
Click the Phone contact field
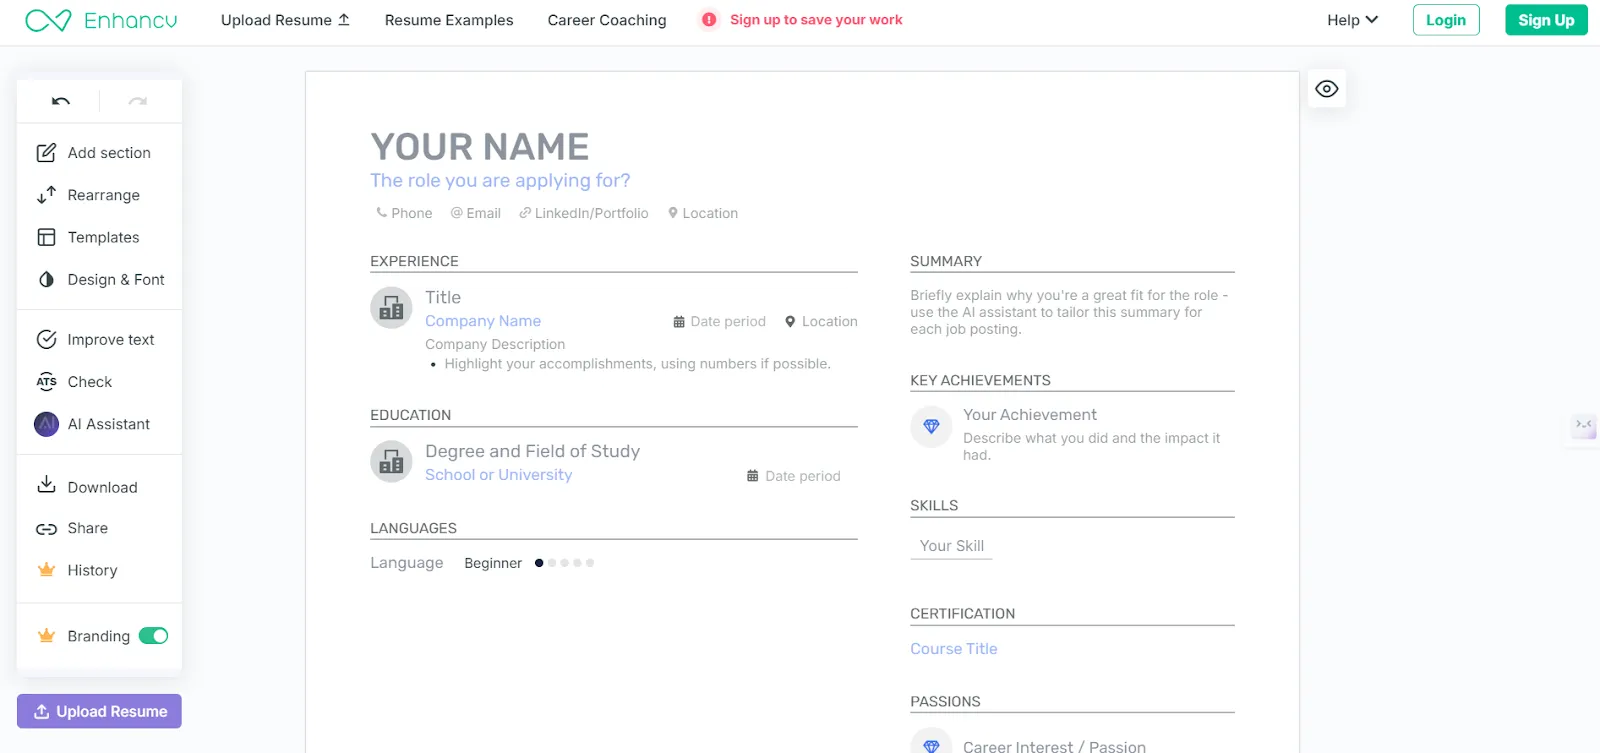405,213
